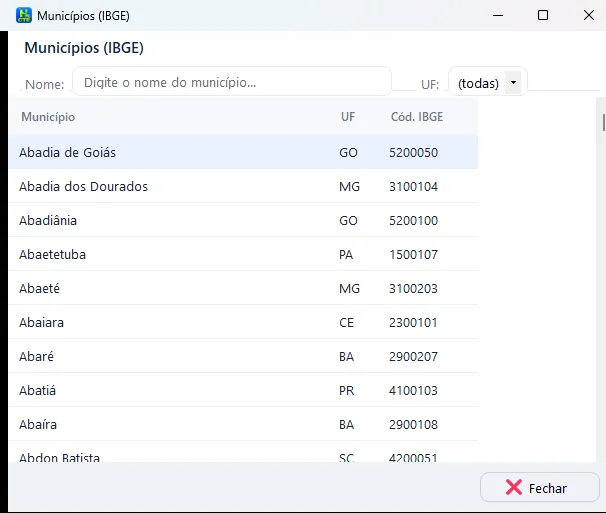606x513 pixels.
Task: Click the IBGE code 2300101
Action: click(x=413, y=322)
